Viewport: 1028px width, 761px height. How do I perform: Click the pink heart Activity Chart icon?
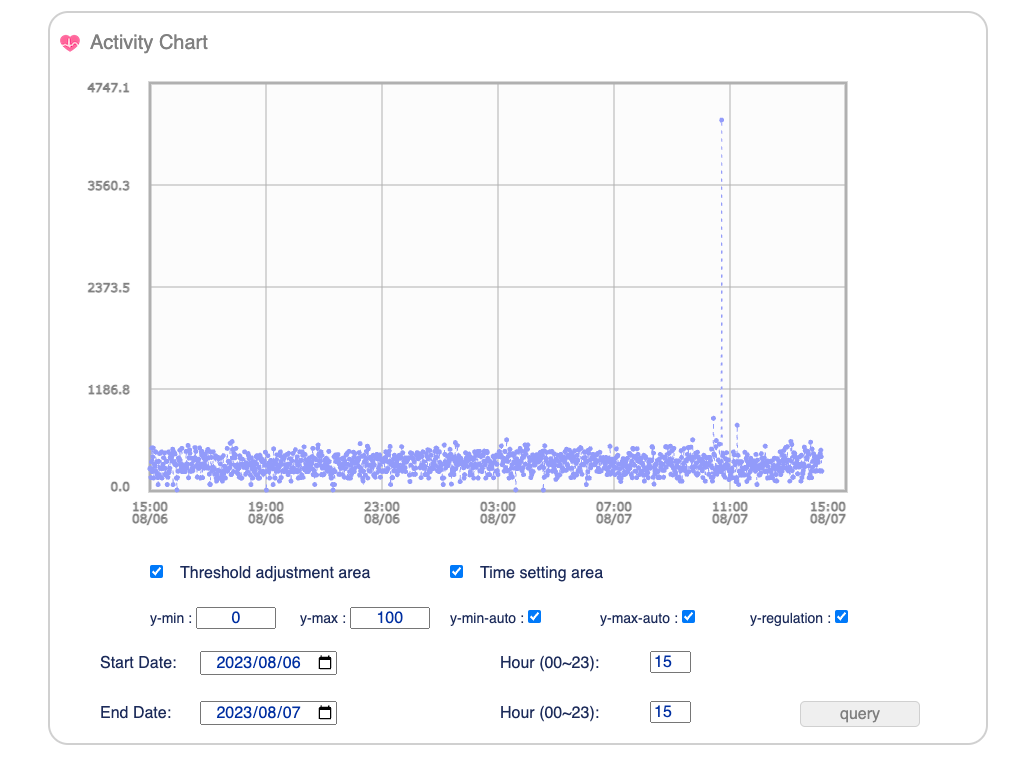(70, 43)
